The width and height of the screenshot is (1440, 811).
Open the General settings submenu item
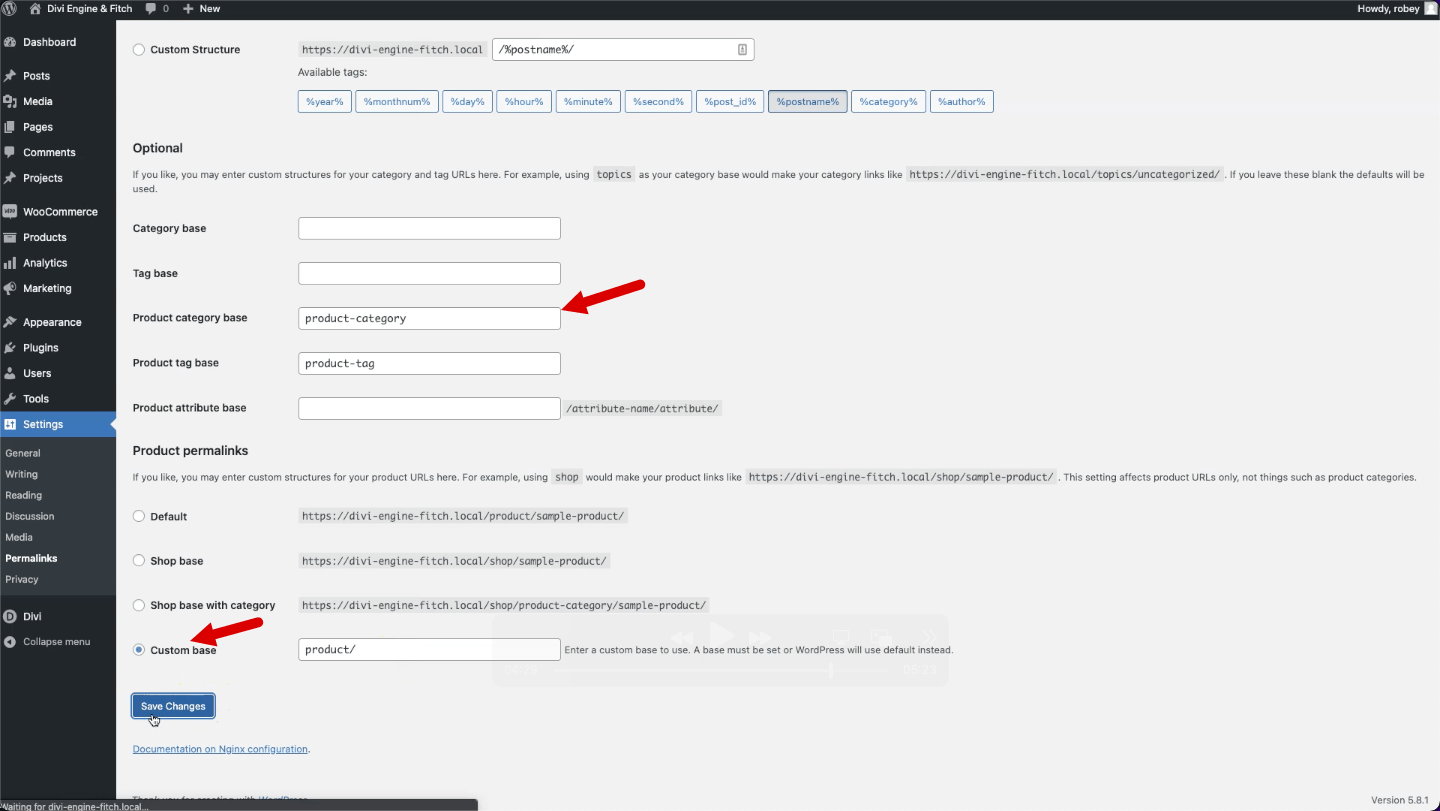tap(23, 453)
